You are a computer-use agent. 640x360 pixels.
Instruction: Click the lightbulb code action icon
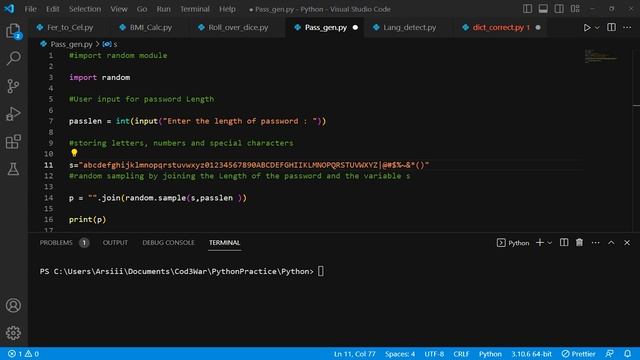click(x=74, y=153)
